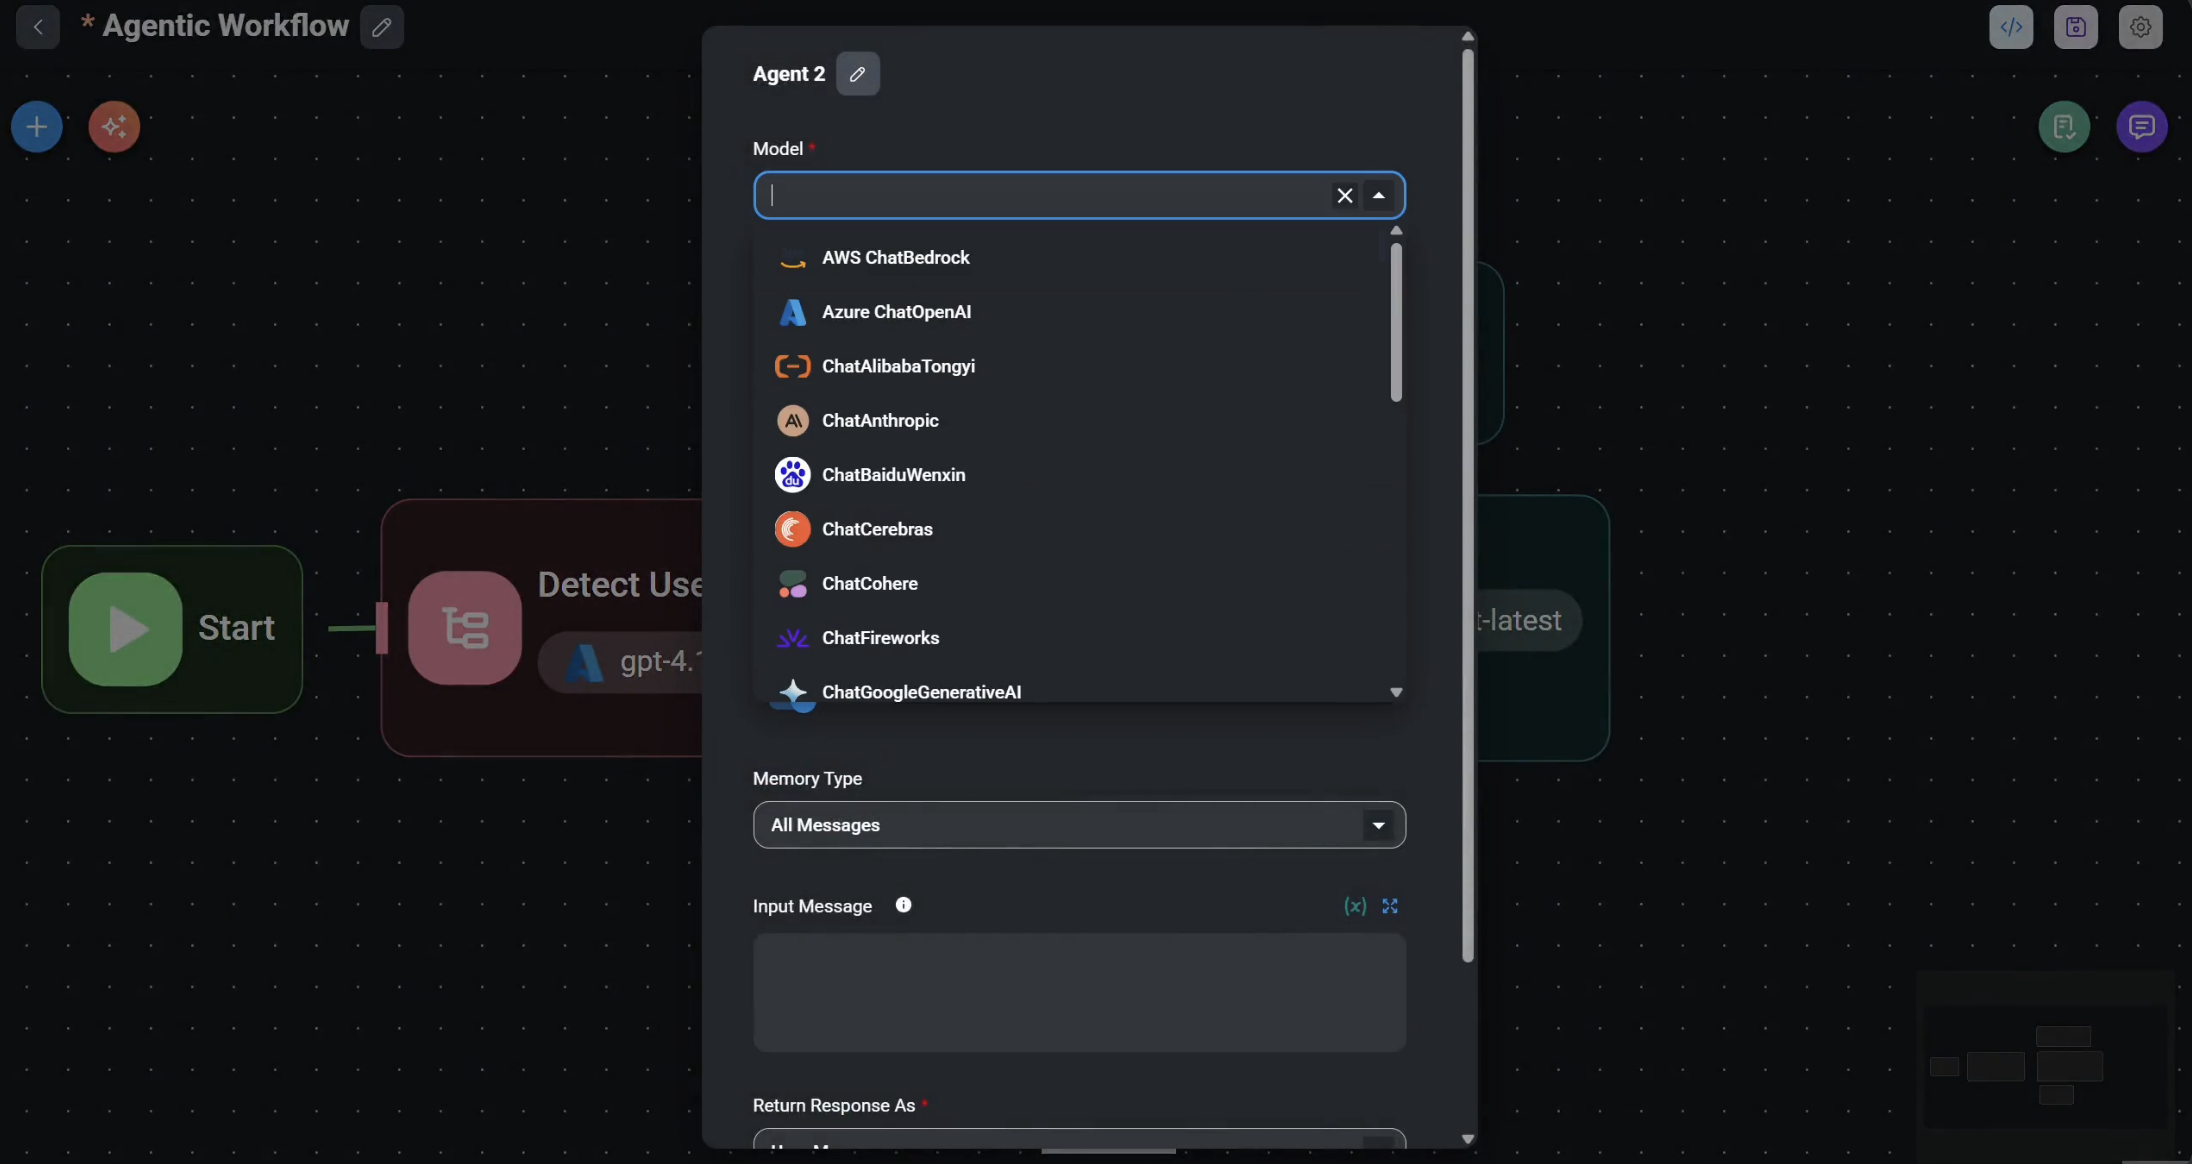
Task: Open the code API icon in the top bar
Action: pyautogui.click(x=2011, y=27)
